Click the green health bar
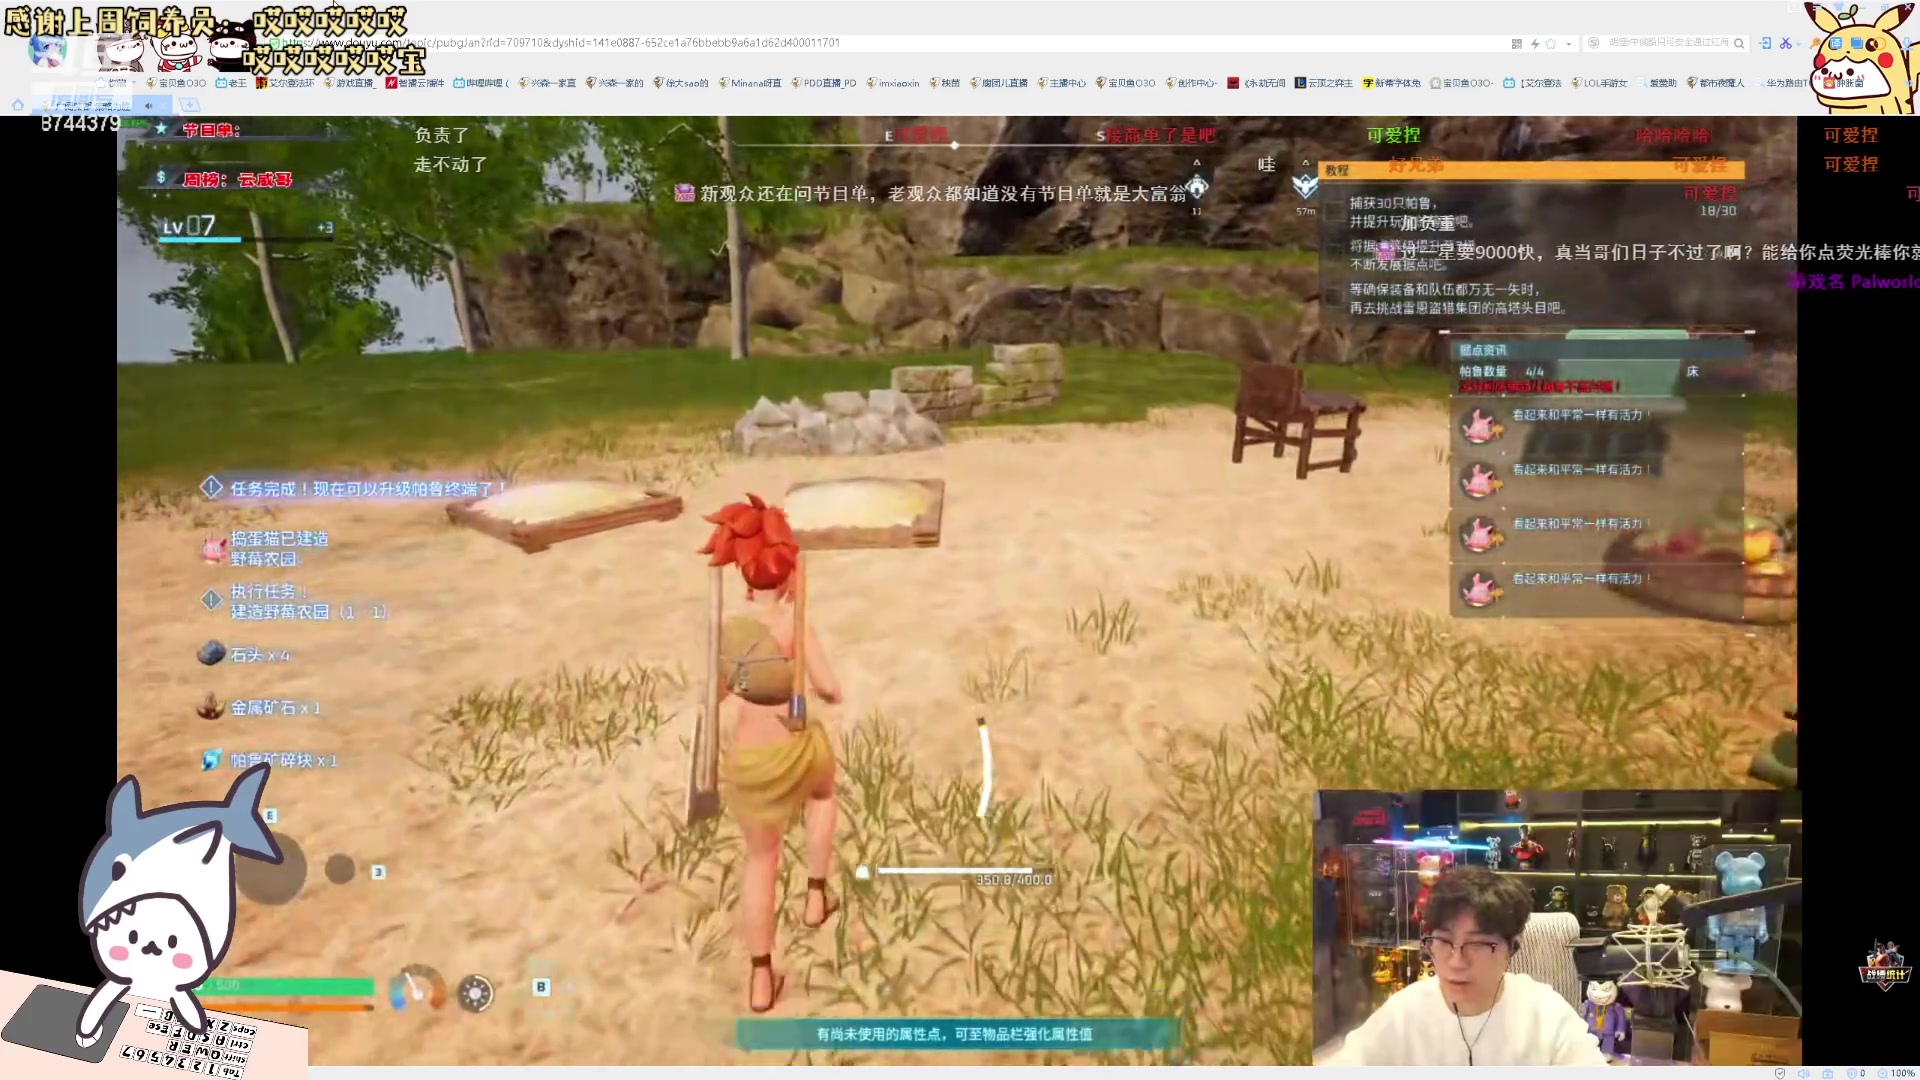Viewport: 1920px width, 1080px height. click(285, 986)
